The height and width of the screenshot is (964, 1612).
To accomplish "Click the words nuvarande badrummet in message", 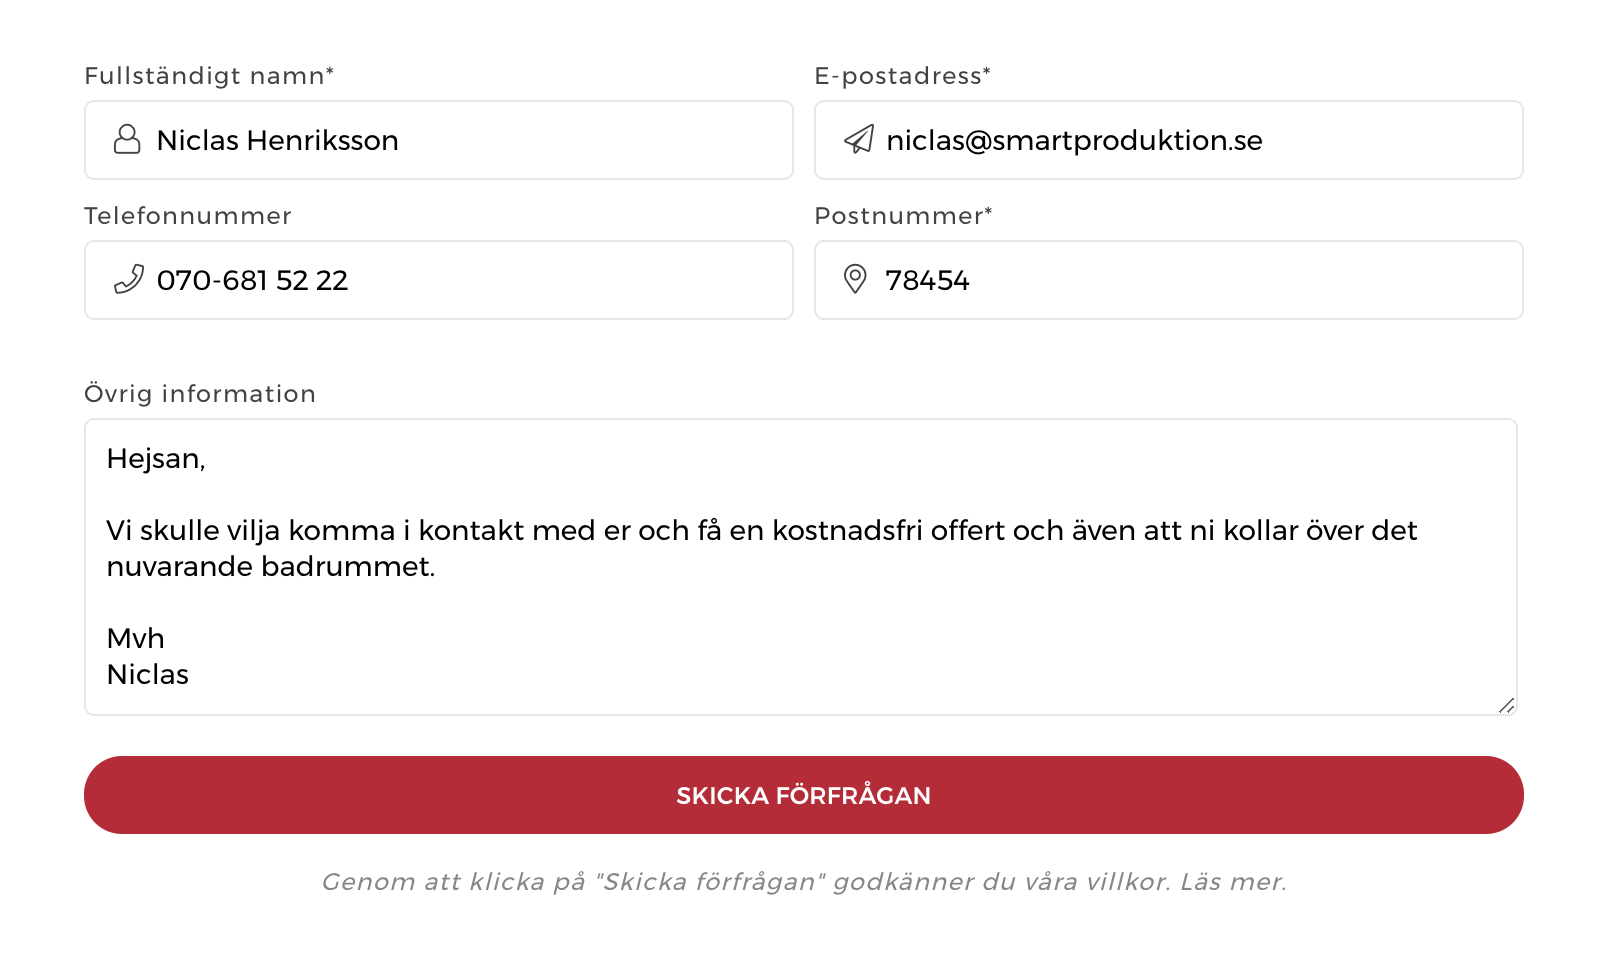I will 270,567.
